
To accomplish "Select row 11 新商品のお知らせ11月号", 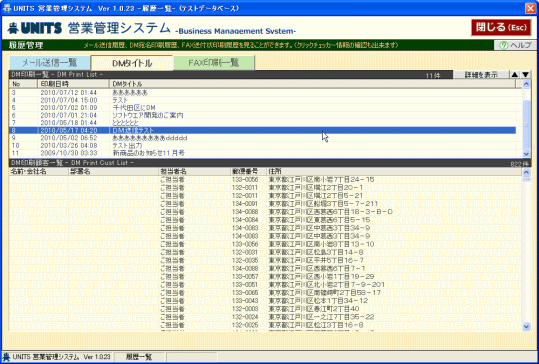I will (x=263, y=153).
